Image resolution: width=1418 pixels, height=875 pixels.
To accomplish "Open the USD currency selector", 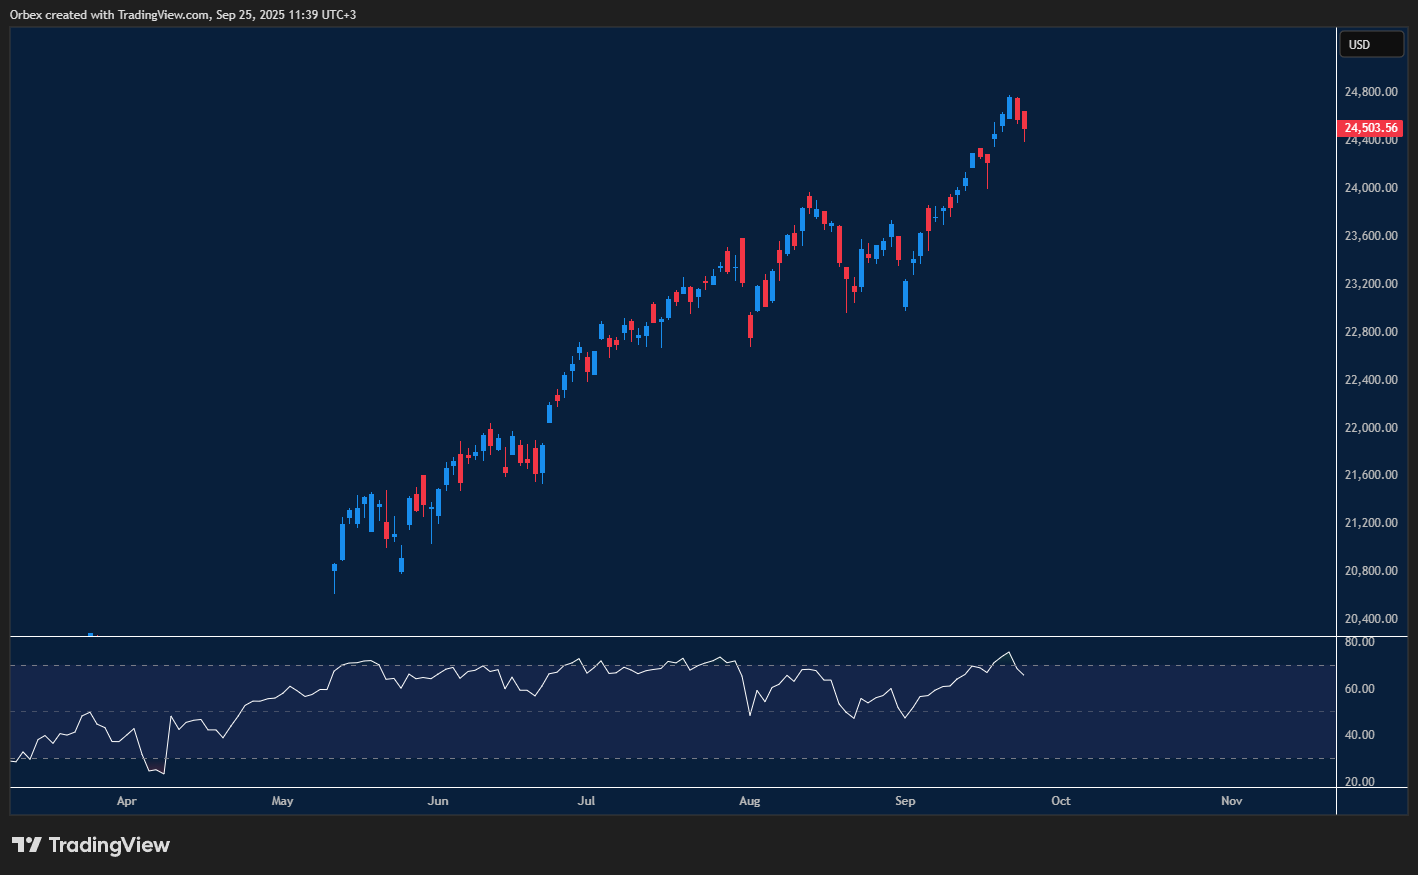I will point(1371,44).
